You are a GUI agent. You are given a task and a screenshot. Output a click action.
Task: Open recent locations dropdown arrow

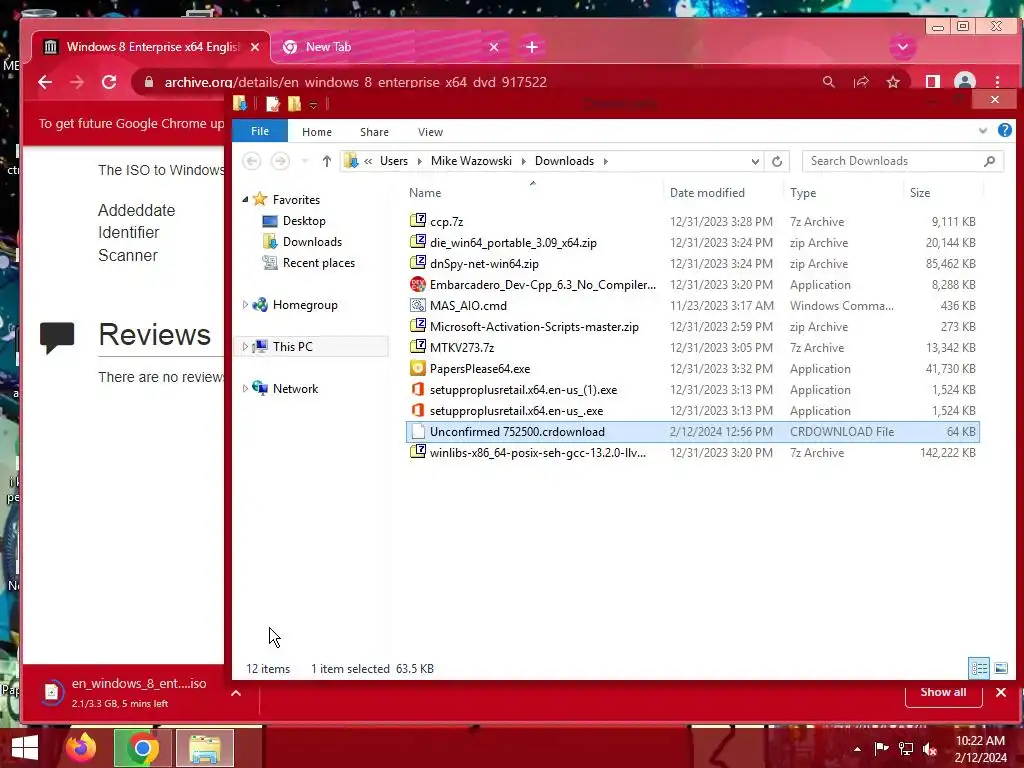(x=304, y=161)
